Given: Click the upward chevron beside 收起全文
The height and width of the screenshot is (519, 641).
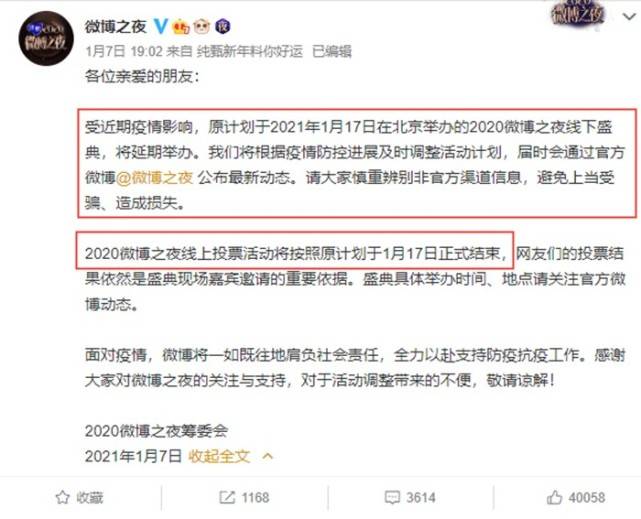Looking at the screenshot, I should point(268,456).
